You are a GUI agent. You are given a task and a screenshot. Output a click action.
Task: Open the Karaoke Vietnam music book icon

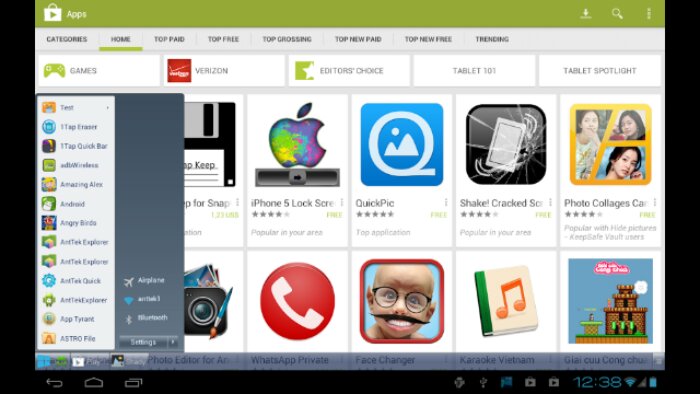pos(506,302)
